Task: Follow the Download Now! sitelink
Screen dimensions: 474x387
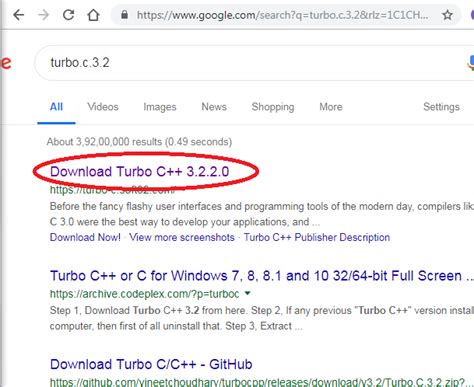Action: [x=85, y=237]
